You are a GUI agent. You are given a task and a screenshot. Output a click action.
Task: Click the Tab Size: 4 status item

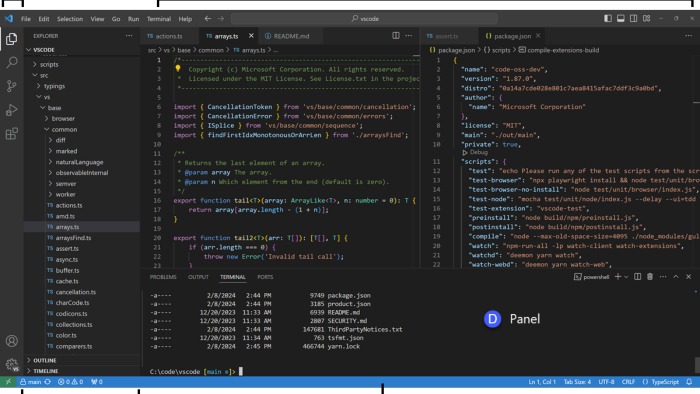point(577,382)
